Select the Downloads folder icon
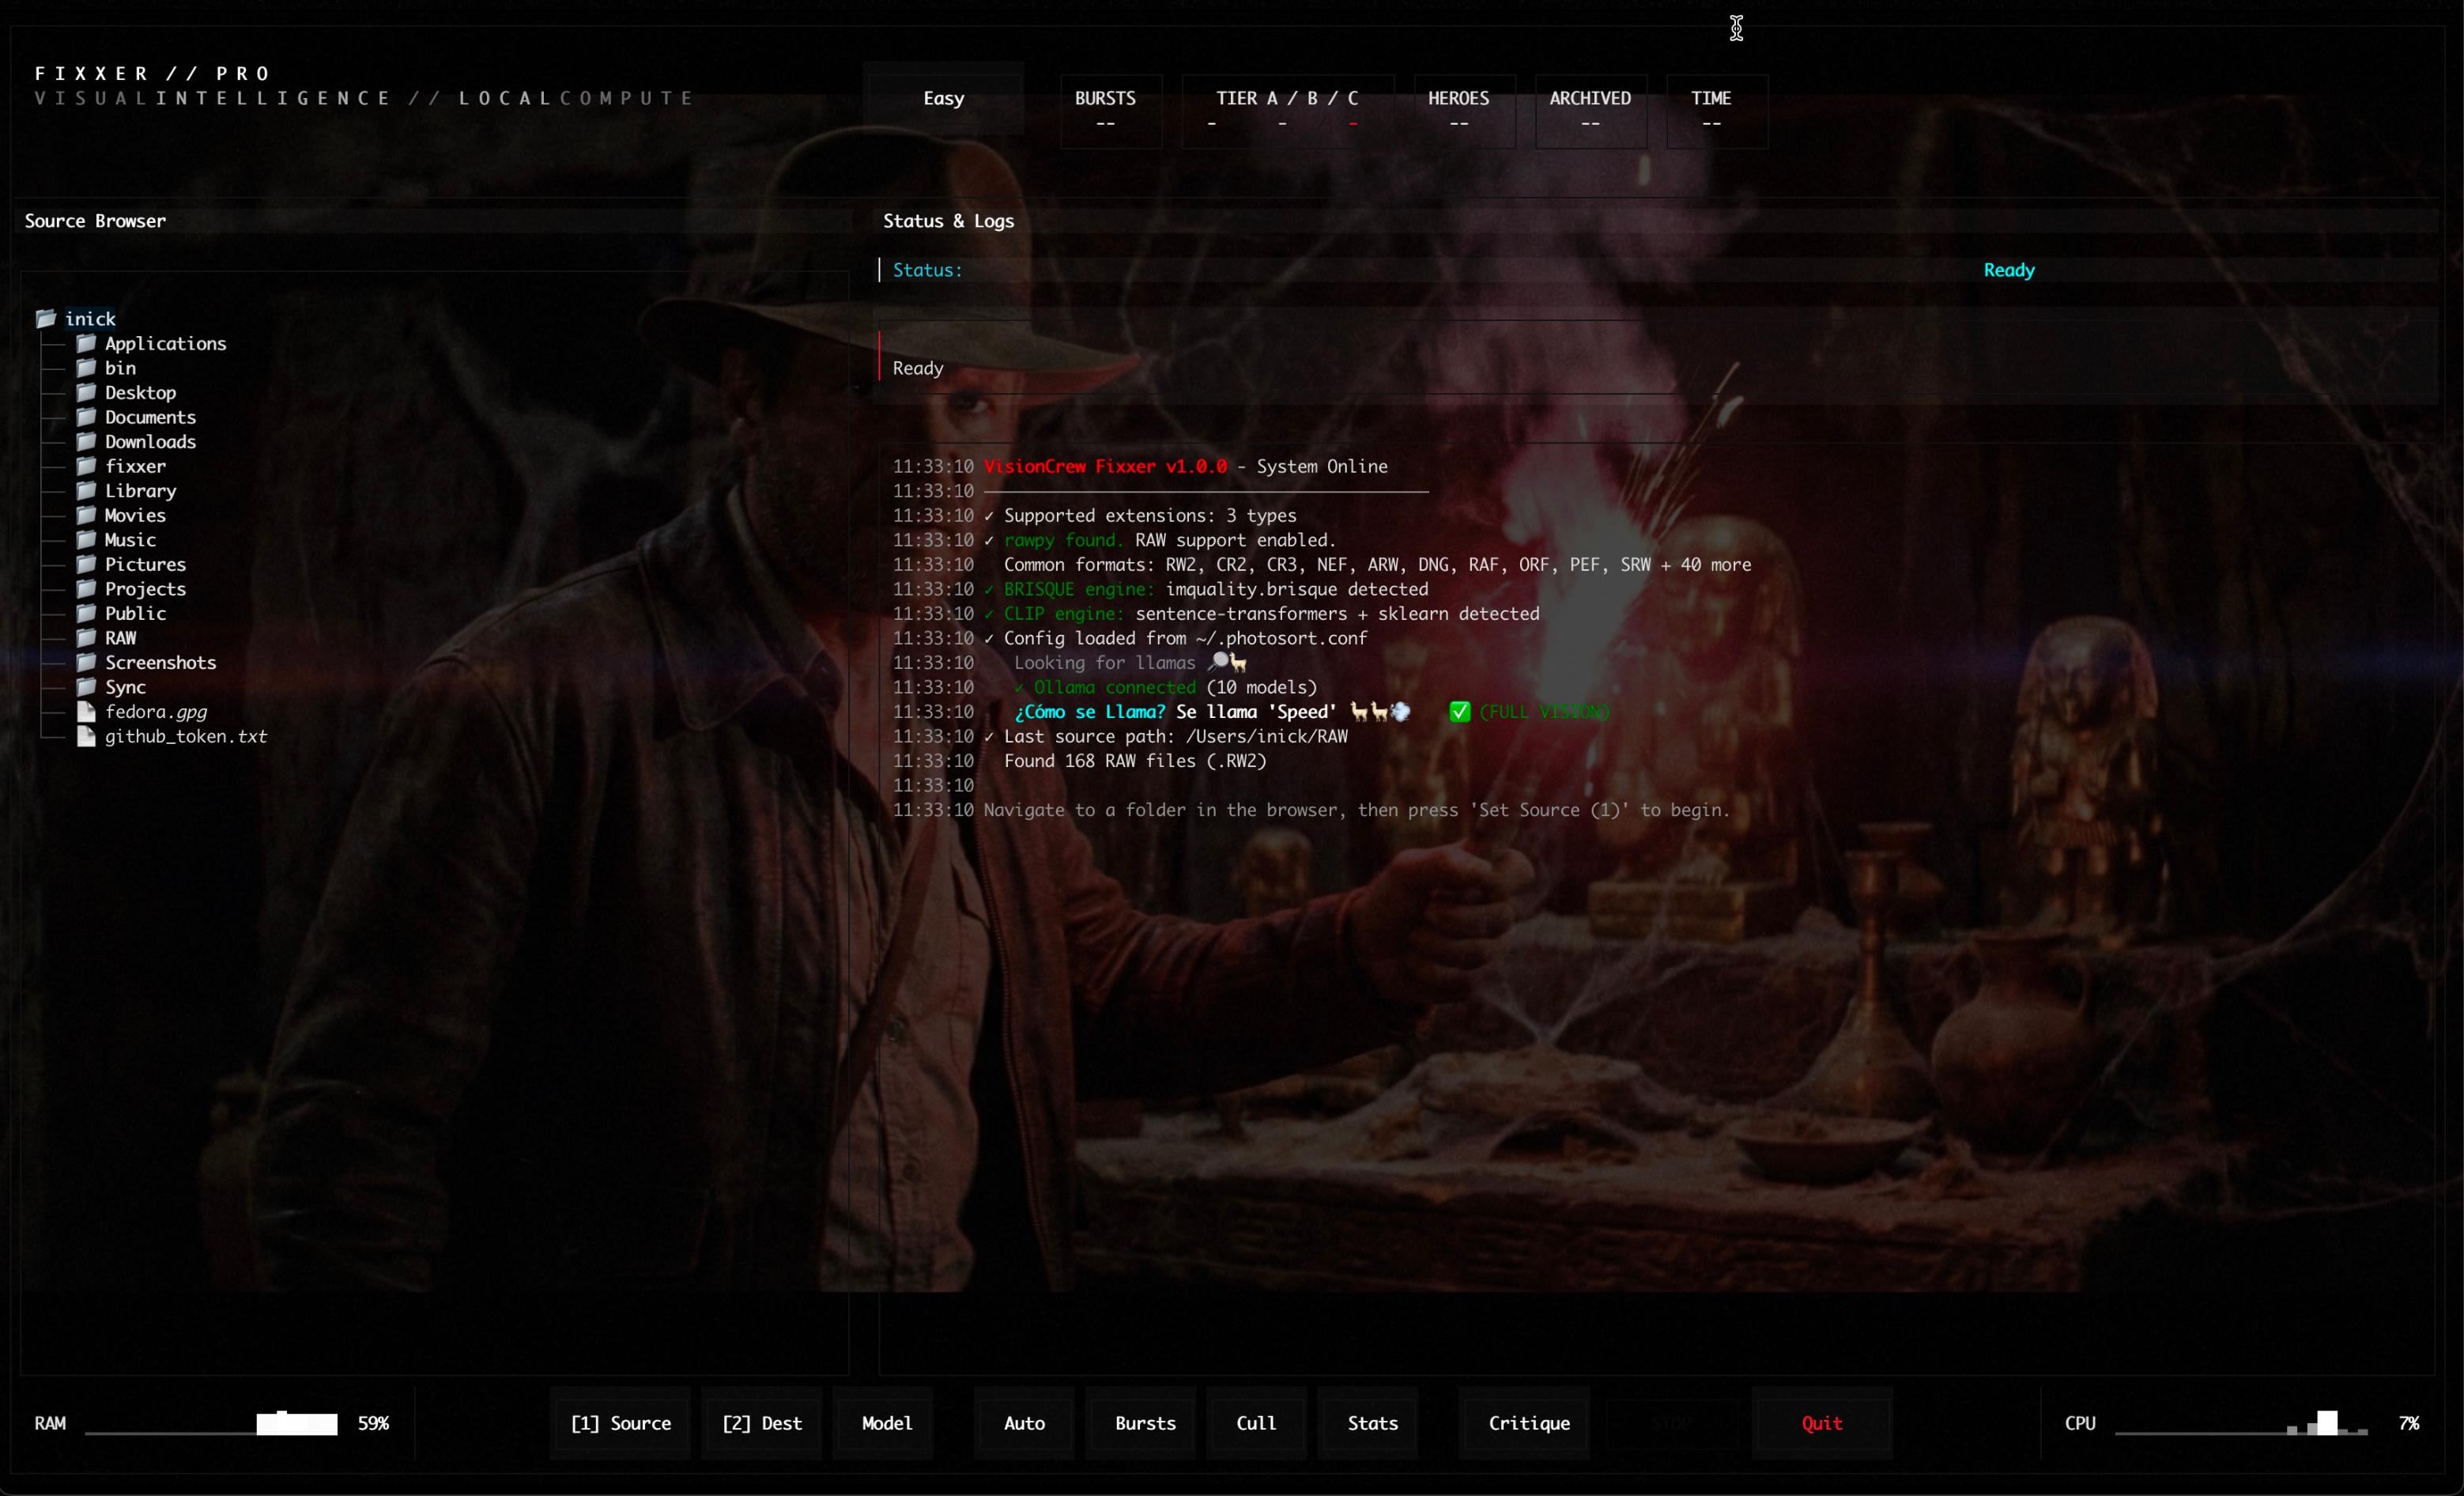This screenshot has height=1496, width=2464. pos(86,441)
